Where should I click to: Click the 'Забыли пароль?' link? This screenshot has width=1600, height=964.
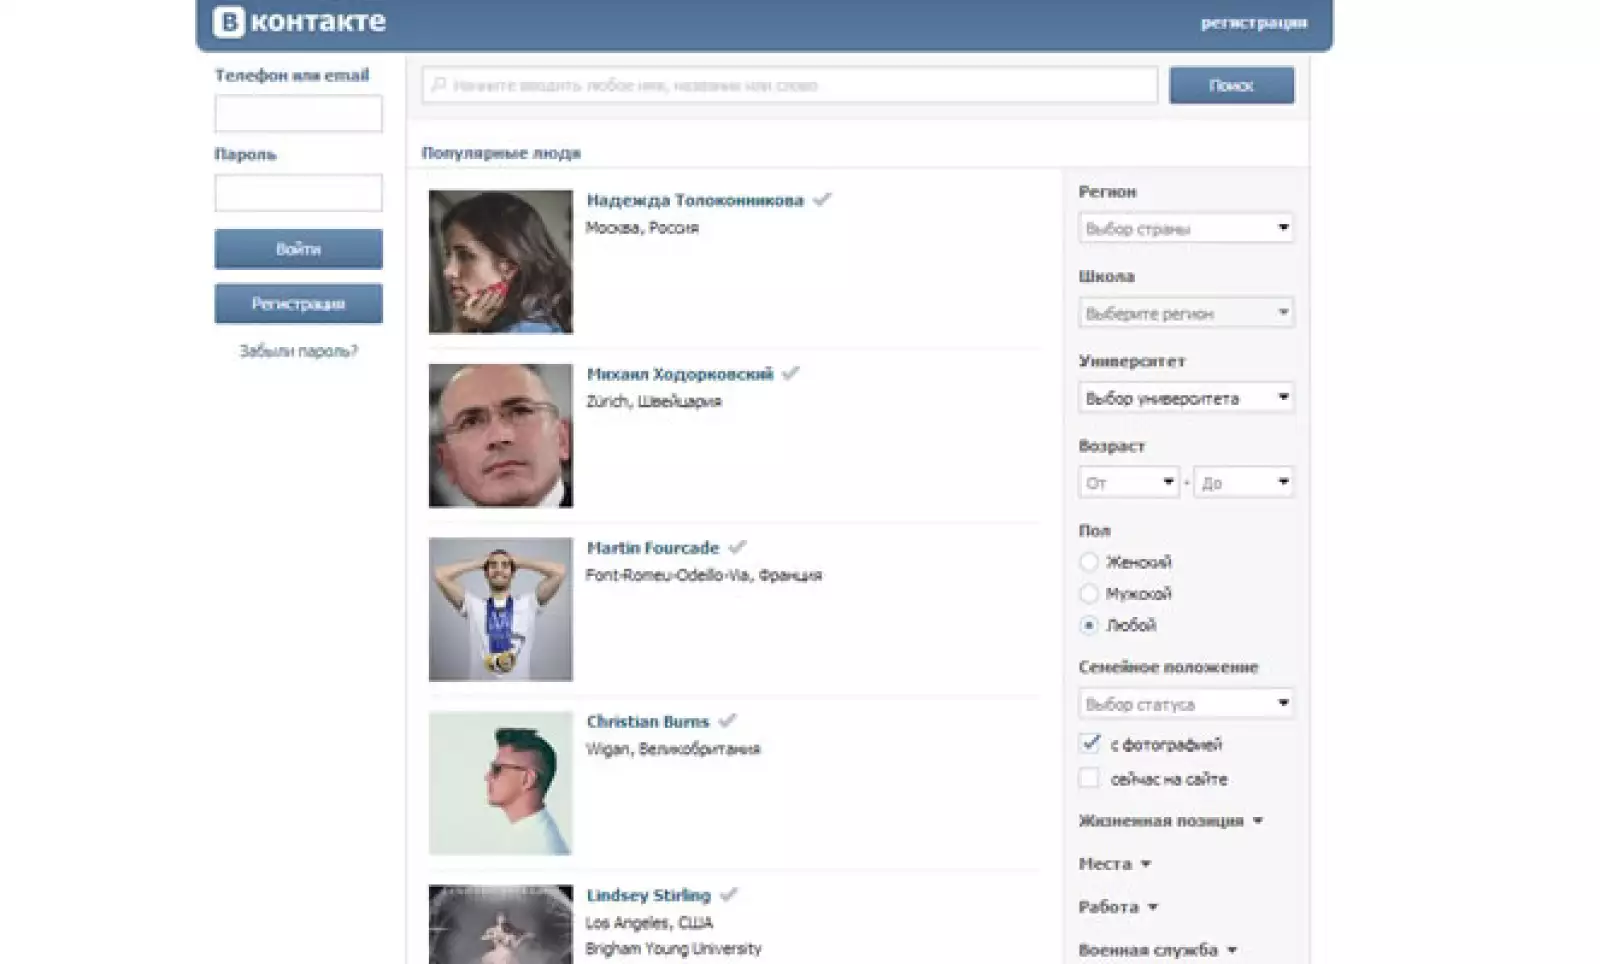click(x=298, y=351)
